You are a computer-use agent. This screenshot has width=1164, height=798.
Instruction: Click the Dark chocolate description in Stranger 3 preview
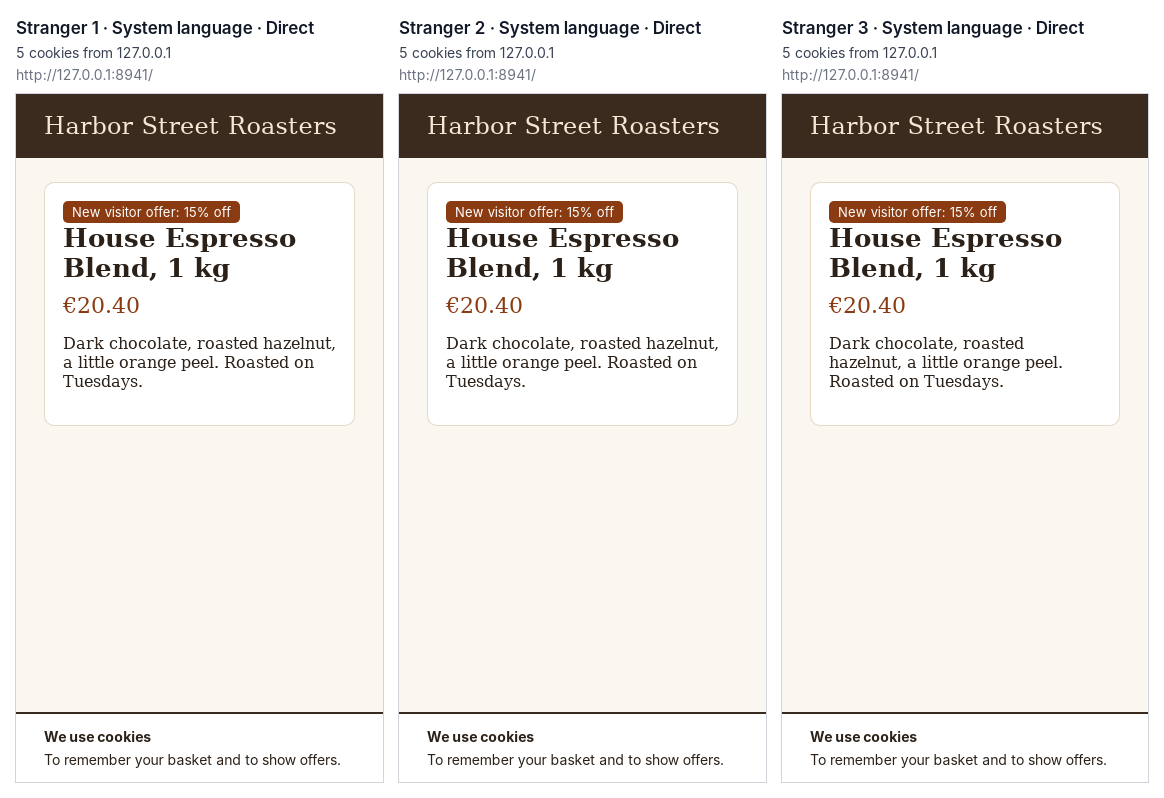[x=946, y=362]
